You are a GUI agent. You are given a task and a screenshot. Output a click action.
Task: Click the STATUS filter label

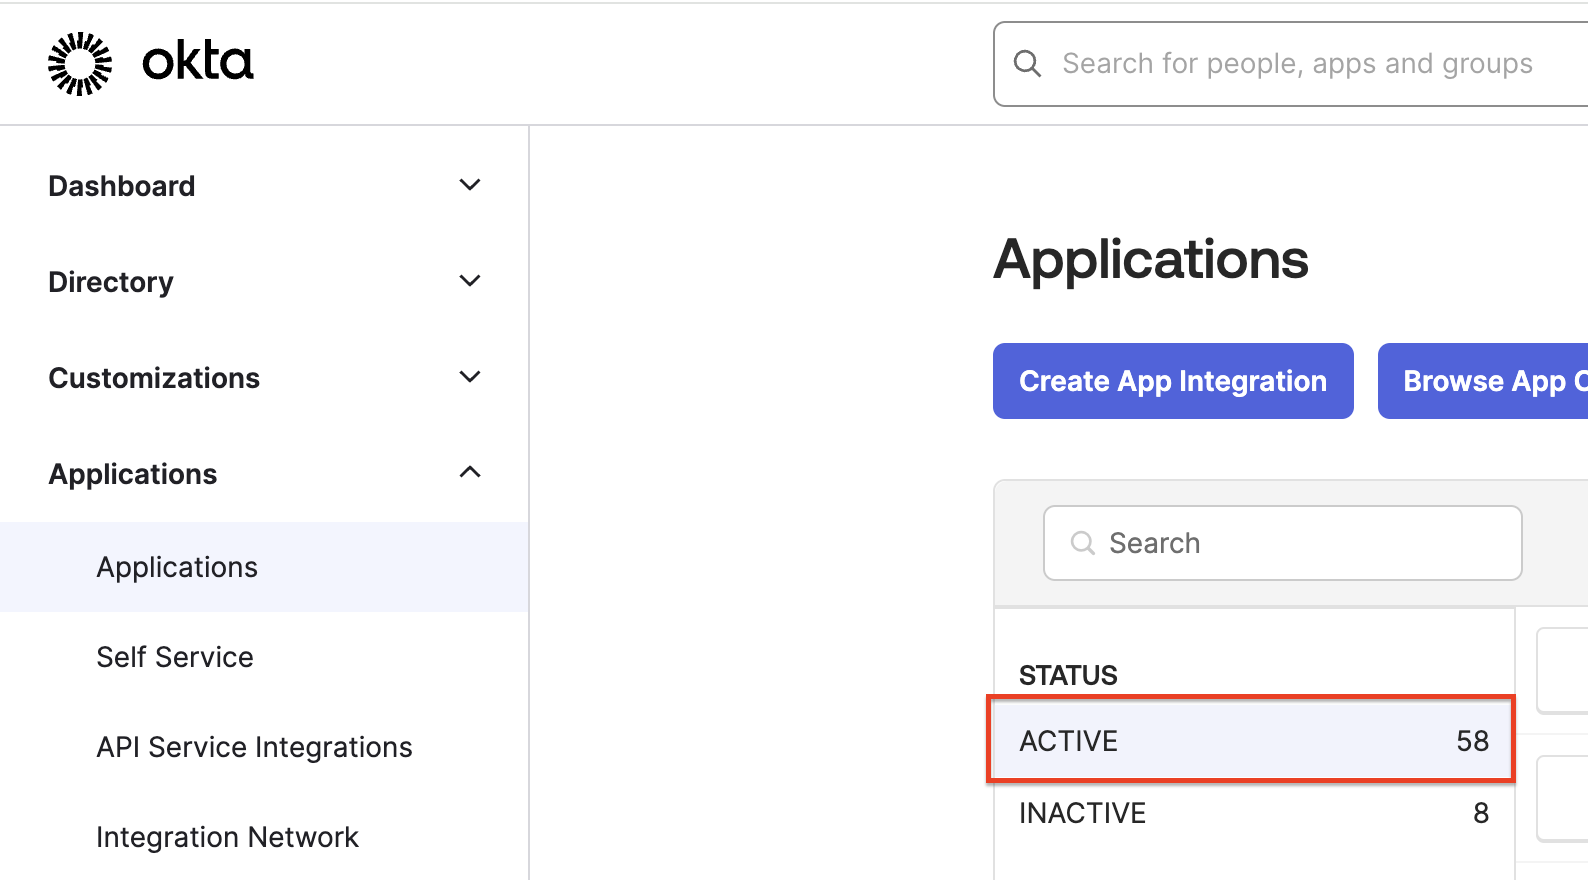(1068, 675)
